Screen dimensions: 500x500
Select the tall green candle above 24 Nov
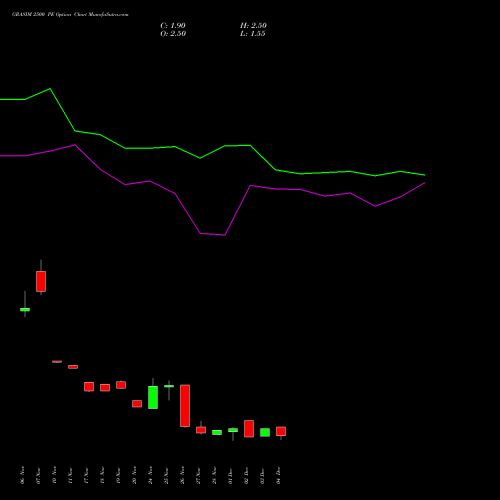pos(153,397)
